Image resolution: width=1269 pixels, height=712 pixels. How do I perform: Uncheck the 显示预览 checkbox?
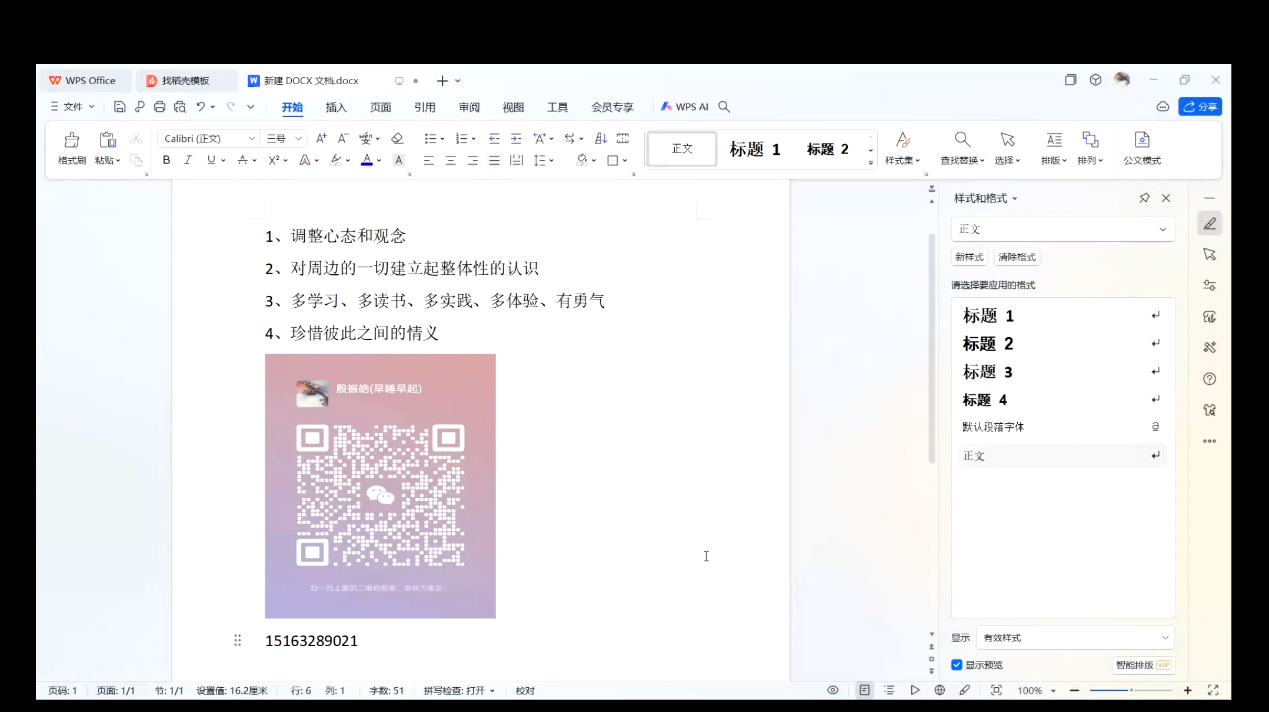coord(957,665)
